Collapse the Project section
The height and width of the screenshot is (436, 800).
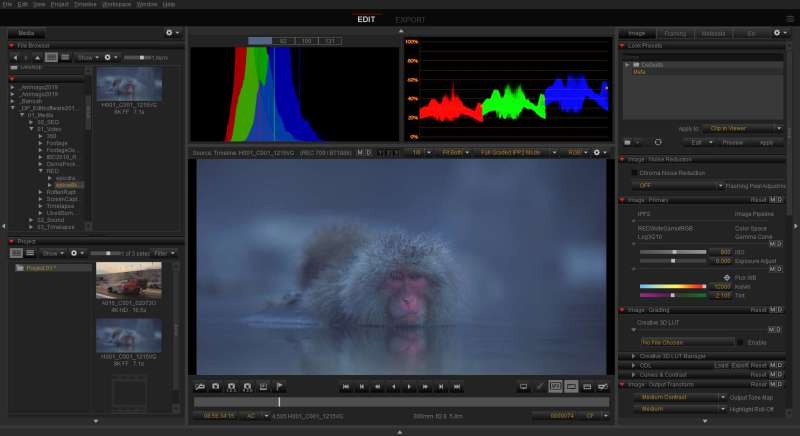pyautogui.click(x=11, y=241)
